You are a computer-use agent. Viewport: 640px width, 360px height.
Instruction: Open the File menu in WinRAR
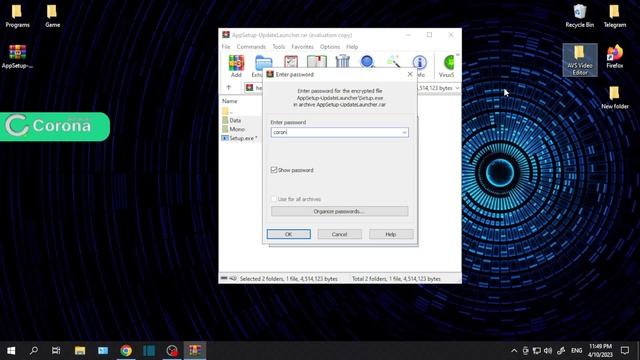(226, 47)
